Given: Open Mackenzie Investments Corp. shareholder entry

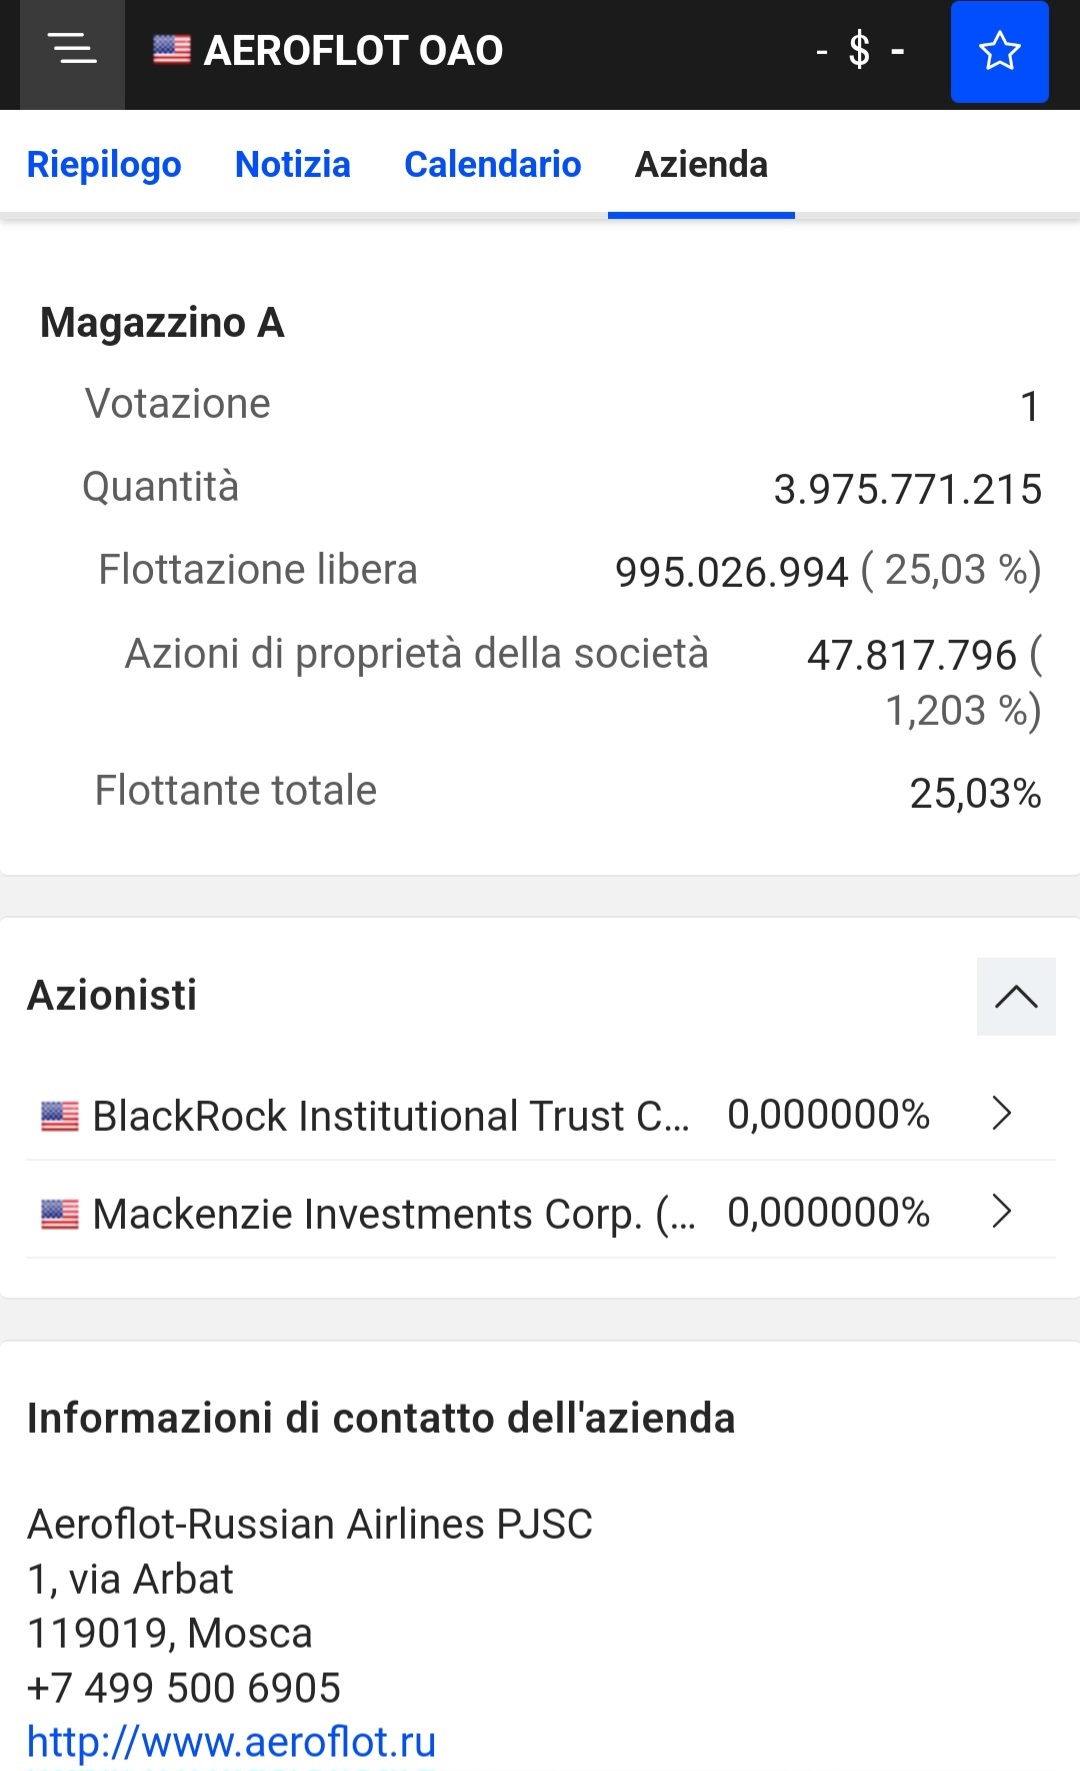Looking at the screenshot, I should tap(393, 1213).
